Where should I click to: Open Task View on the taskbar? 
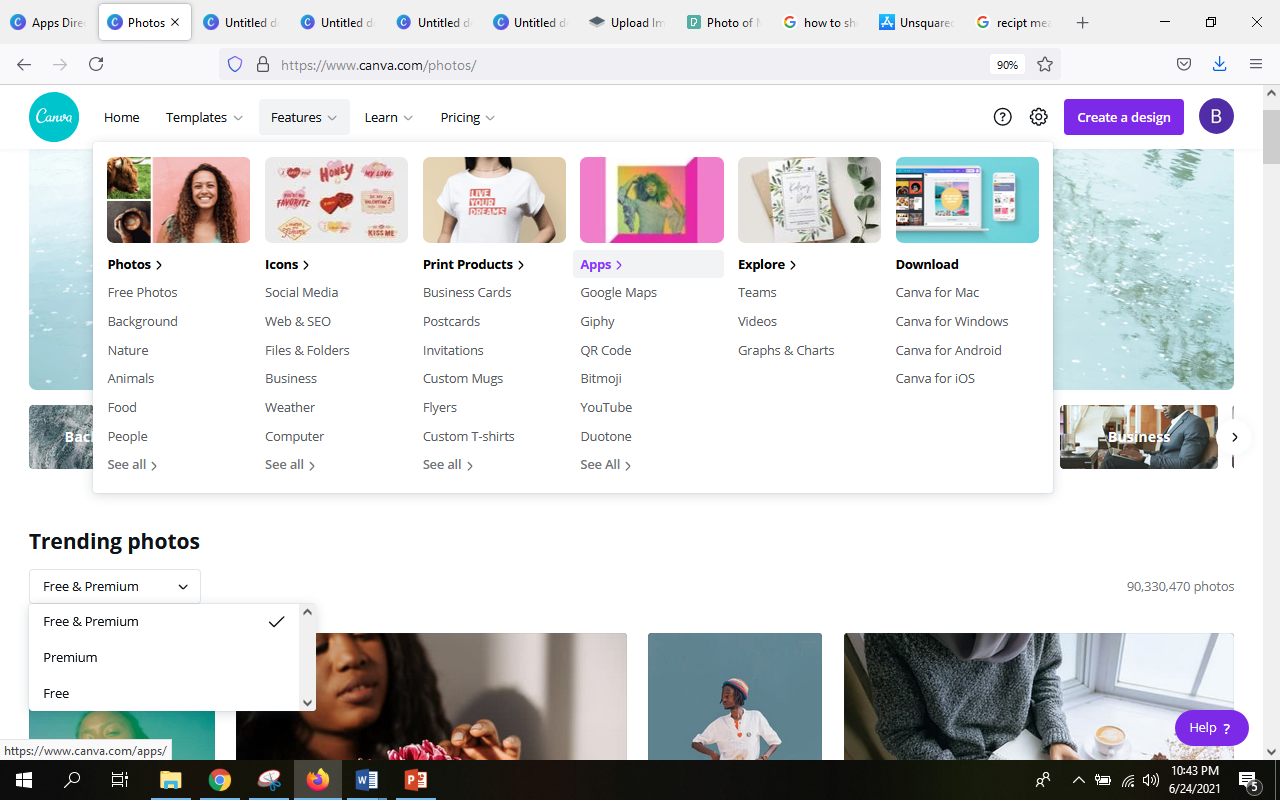pos(120,780)
